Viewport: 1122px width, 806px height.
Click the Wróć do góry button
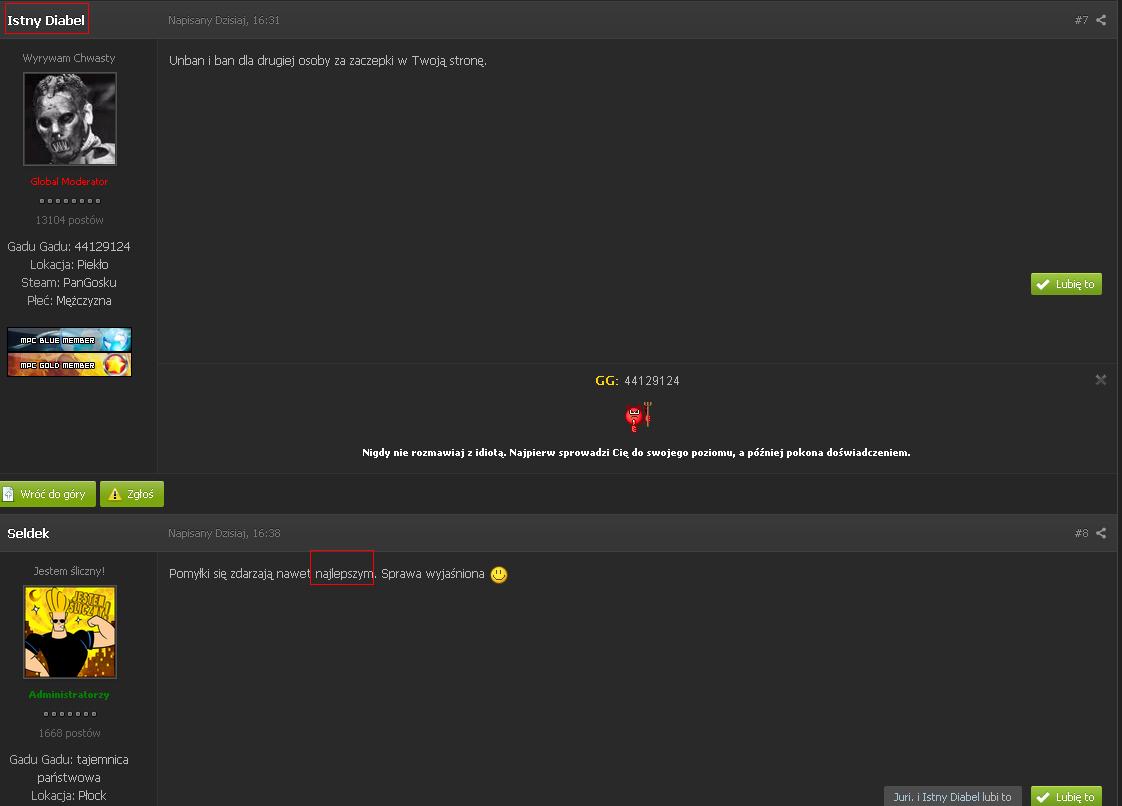tap(47, 494)
